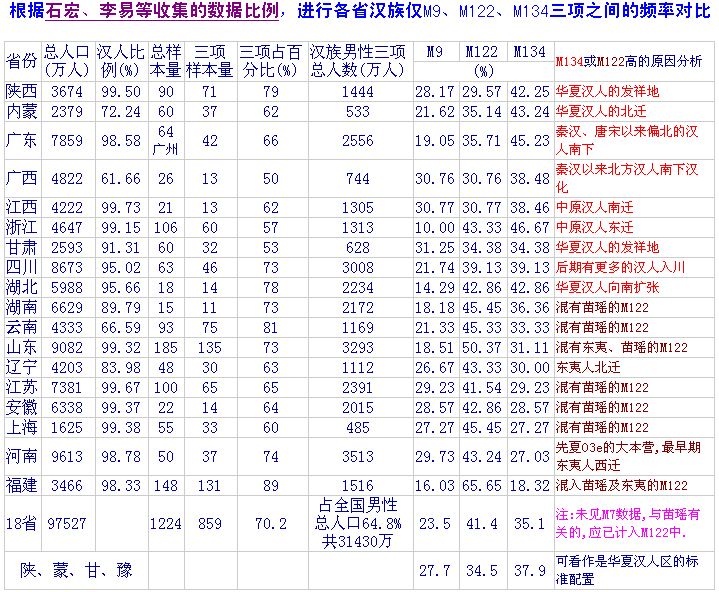Select total population value 97527
719x592 pixels.
point(67,524)
